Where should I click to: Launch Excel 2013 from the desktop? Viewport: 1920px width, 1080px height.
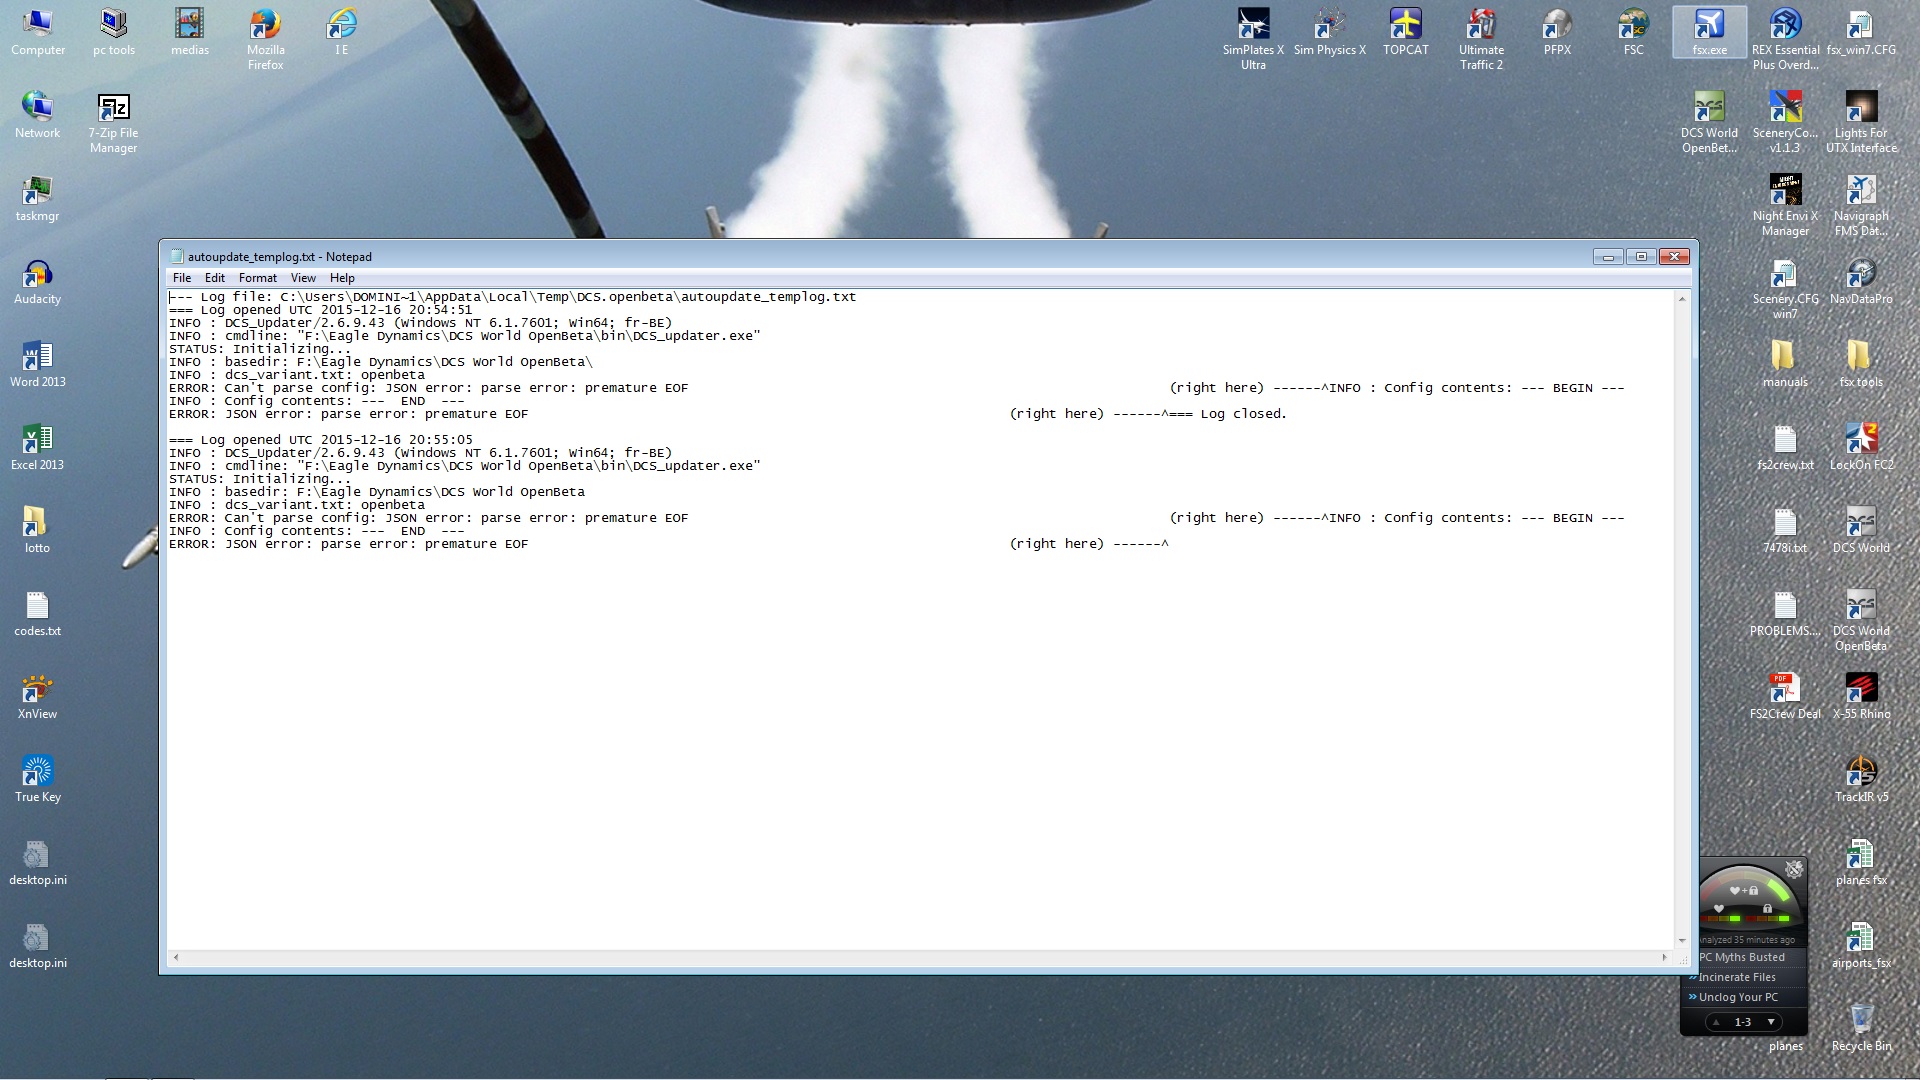[x=37, y=447]
